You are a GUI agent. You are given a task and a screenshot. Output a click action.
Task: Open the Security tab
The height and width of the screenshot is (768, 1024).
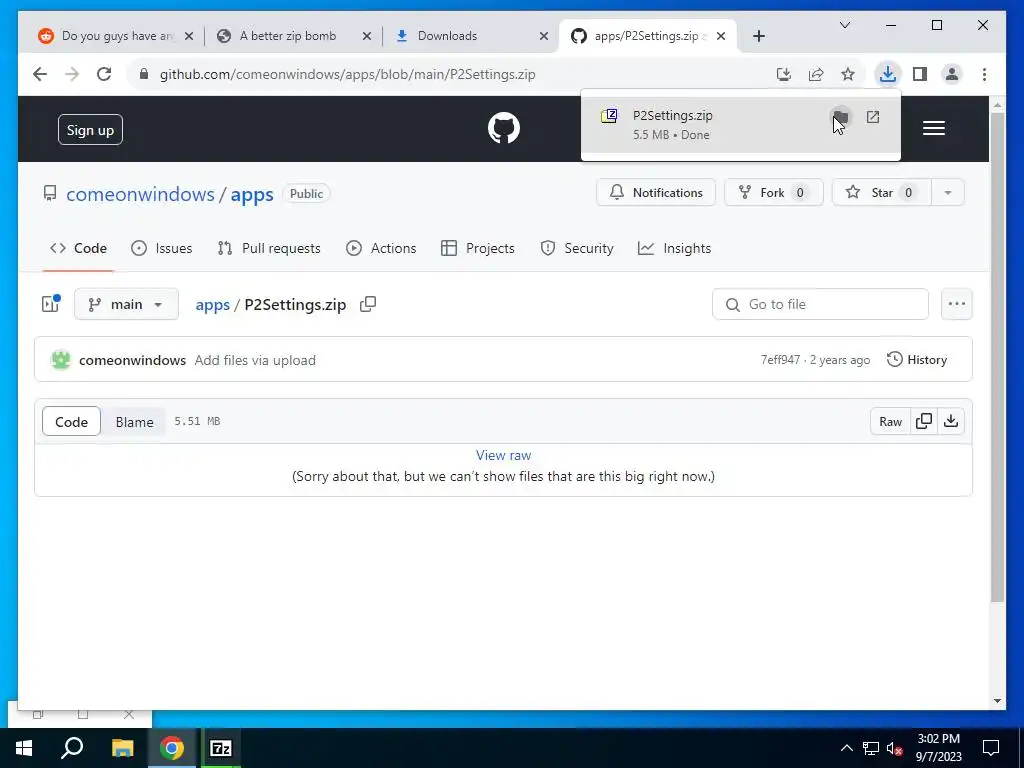(x=577, y=248)
